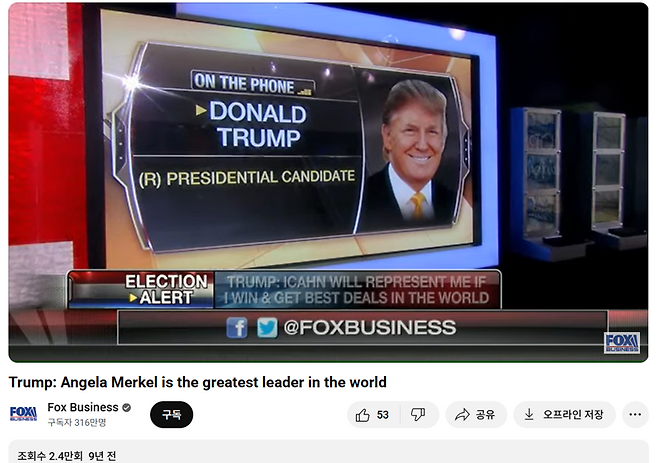Click the Fox Business channel avatar logo

(x=24, y=414)
